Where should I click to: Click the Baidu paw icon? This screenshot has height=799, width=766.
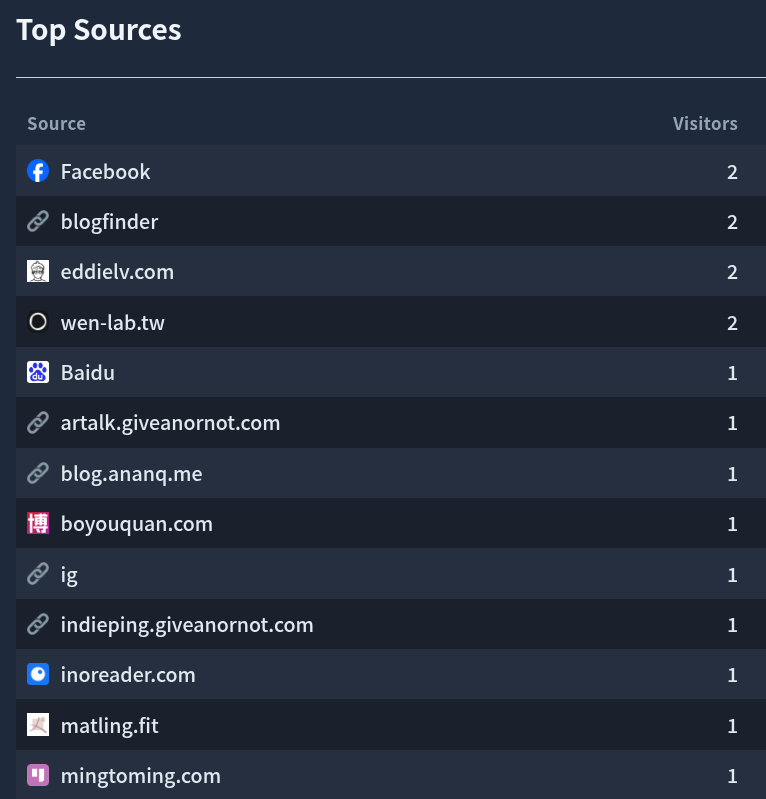click(38, 372)
